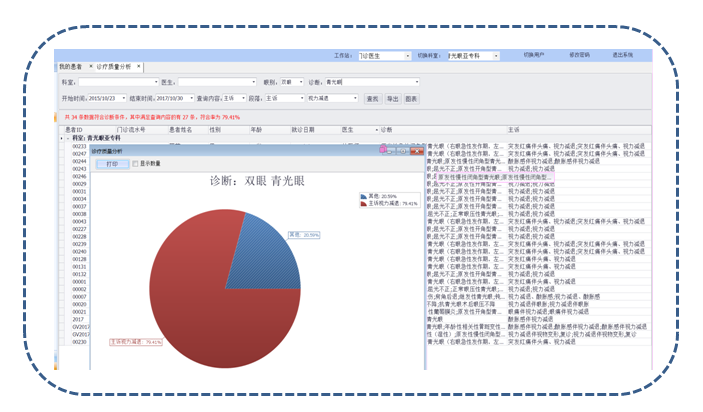Sort by the 性别 column header
This screenshot has height=412, width=703.
[x=215, y=130]
